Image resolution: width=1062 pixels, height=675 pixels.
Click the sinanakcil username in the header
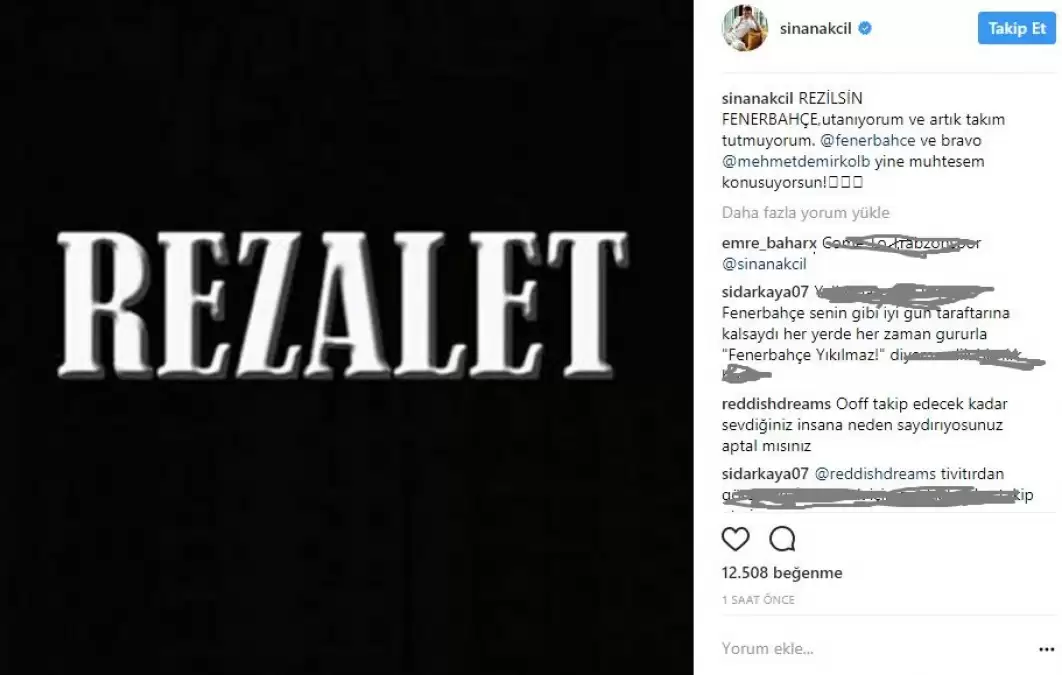pos(815,28)
